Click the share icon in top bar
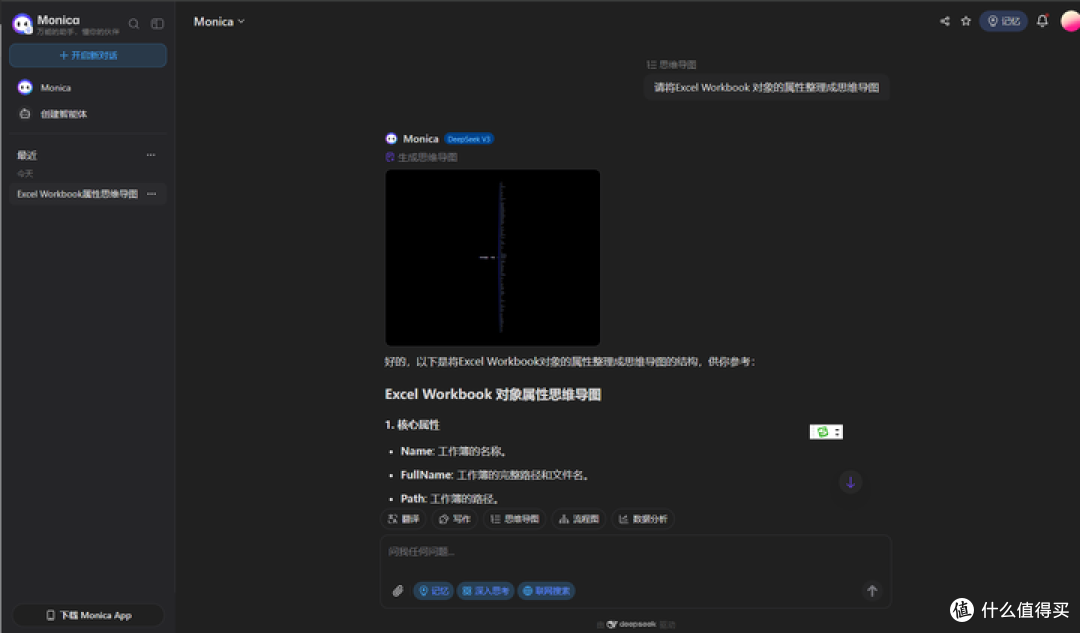Viewport: 1080px width, 633px height. (x=944, y=21)
